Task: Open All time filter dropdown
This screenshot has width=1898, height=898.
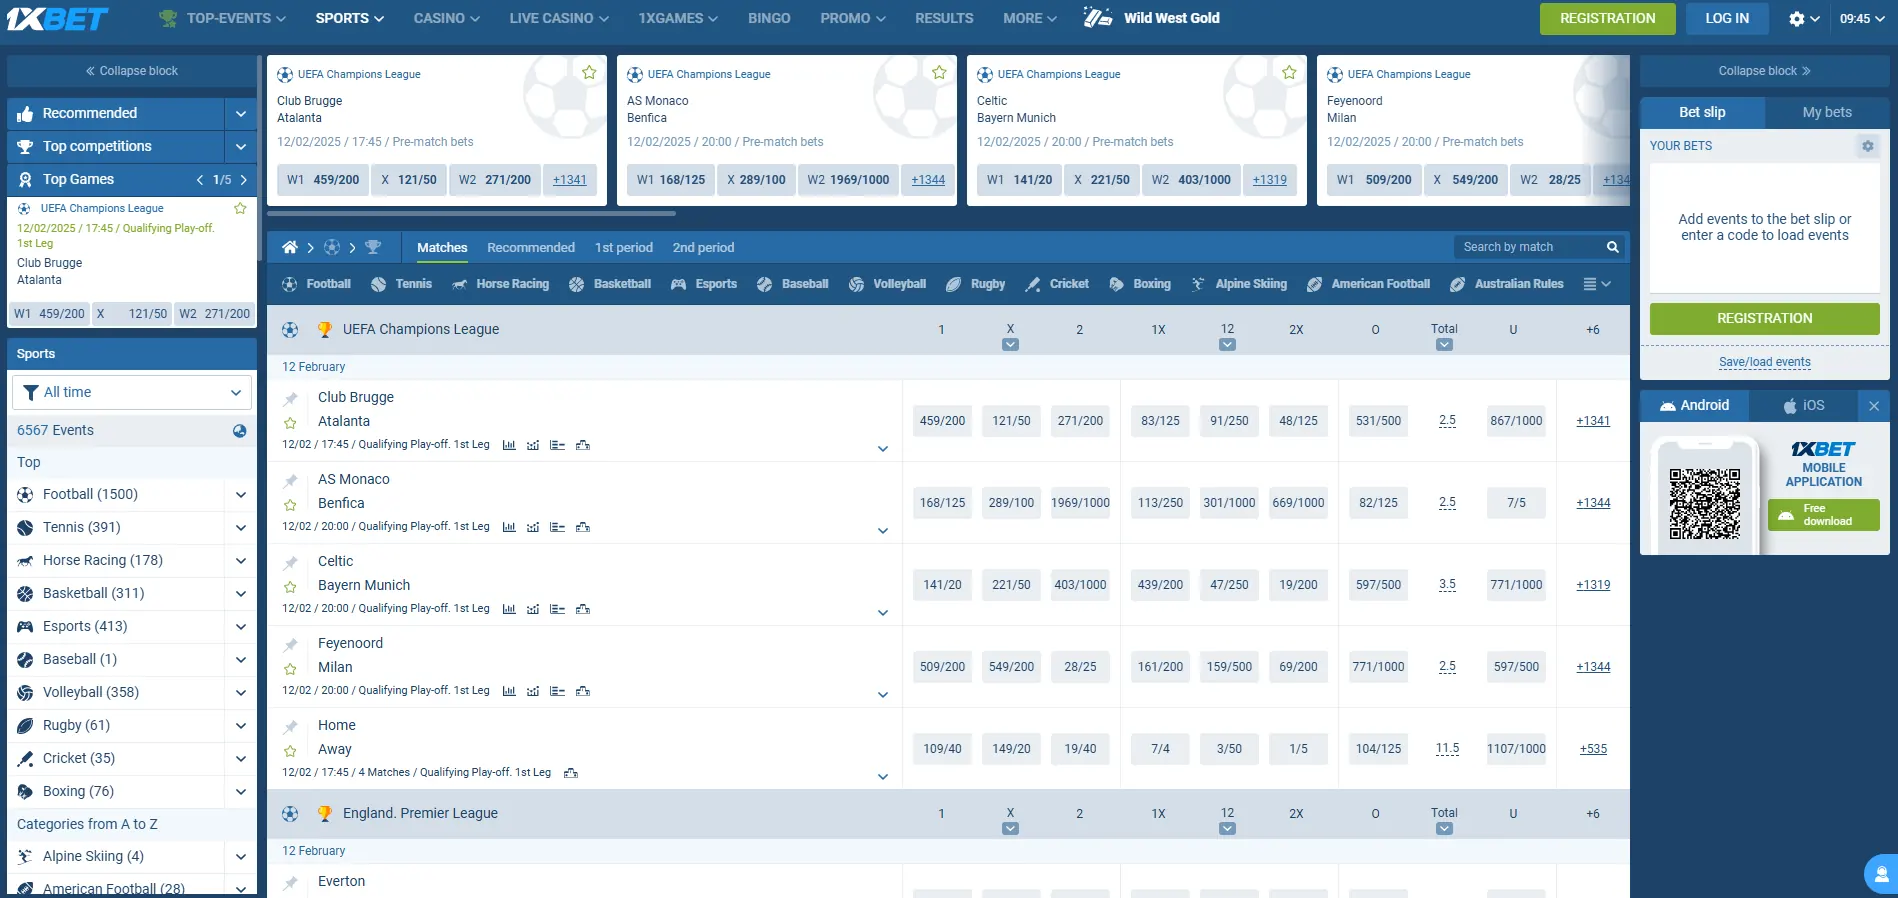Action: [132, 392]
